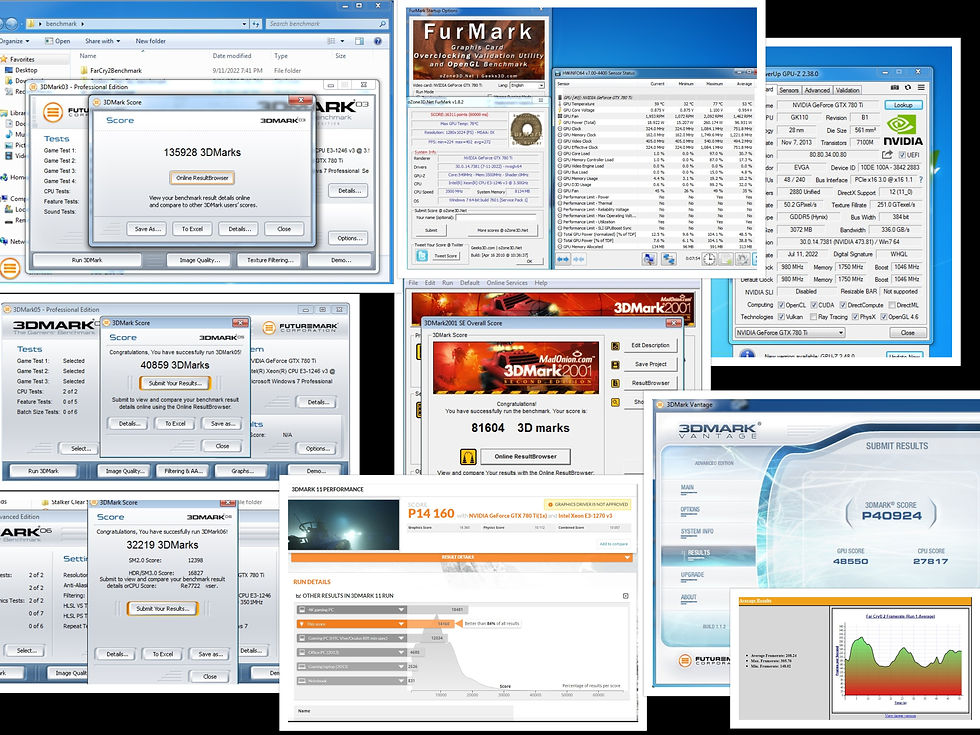Viewport: 980px width, 735px height.
Task: Click FarCry2Benchmark folder icon
Action: point(84,71)
